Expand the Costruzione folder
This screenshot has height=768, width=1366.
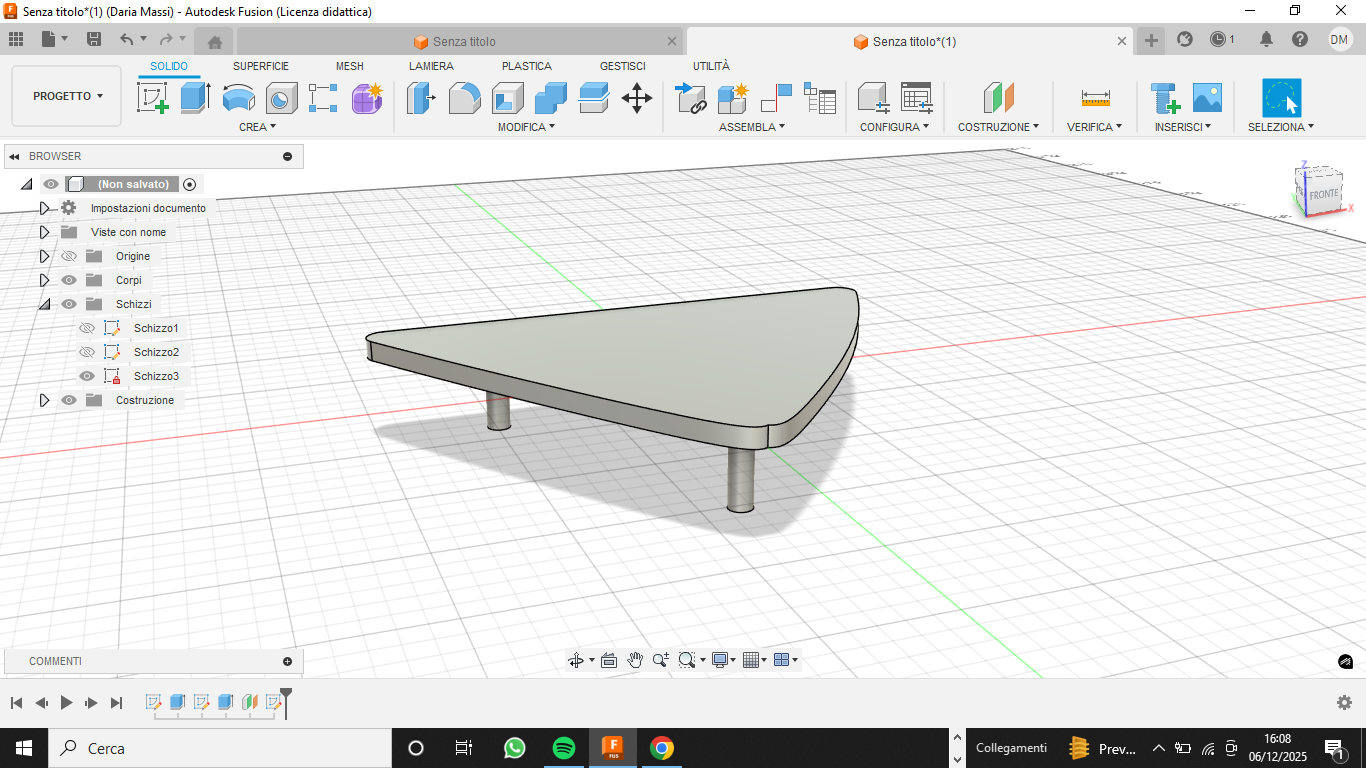(44, 400)
